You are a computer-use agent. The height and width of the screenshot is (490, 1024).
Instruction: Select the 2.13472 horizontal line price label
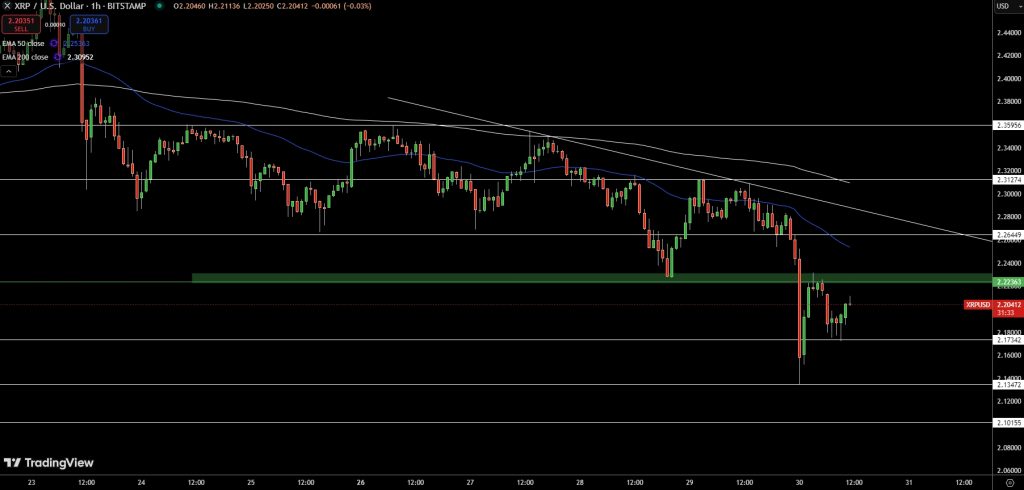click(1006, 385)
